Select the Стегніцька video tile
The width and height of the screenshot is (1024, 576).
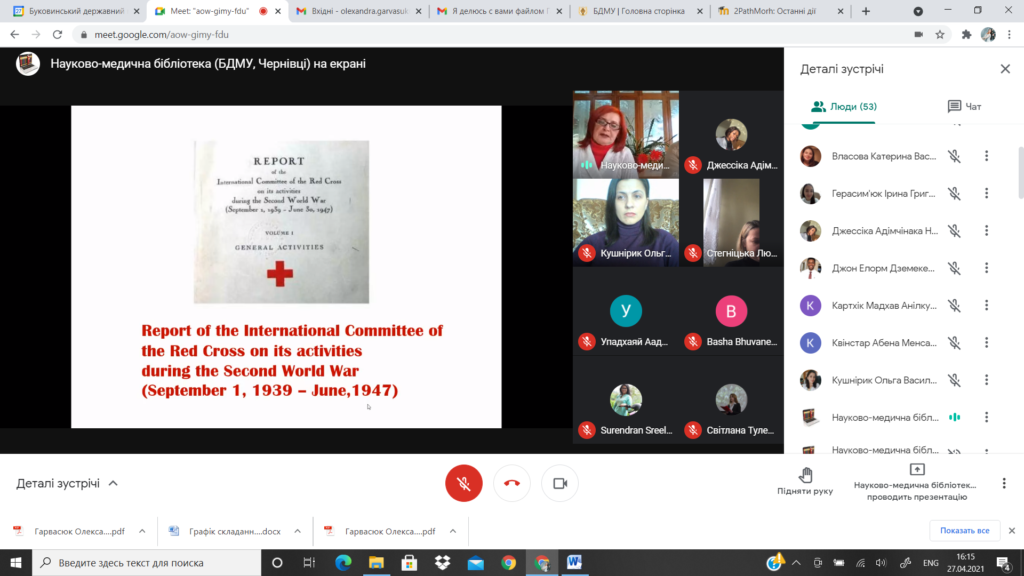pyautogui.click(x=731, y=222)
